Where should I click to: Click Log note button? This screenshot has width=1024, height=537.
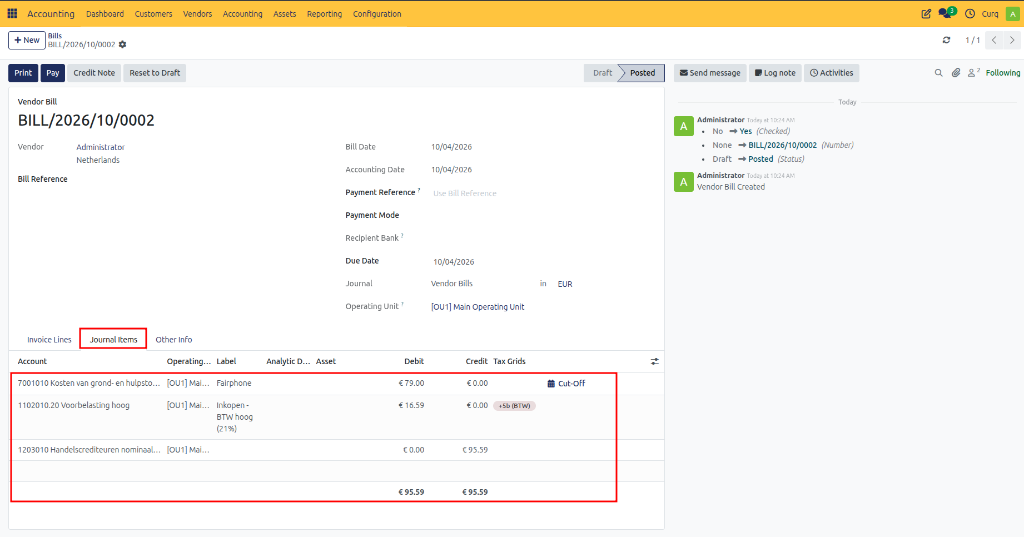(x=775, y=73)
